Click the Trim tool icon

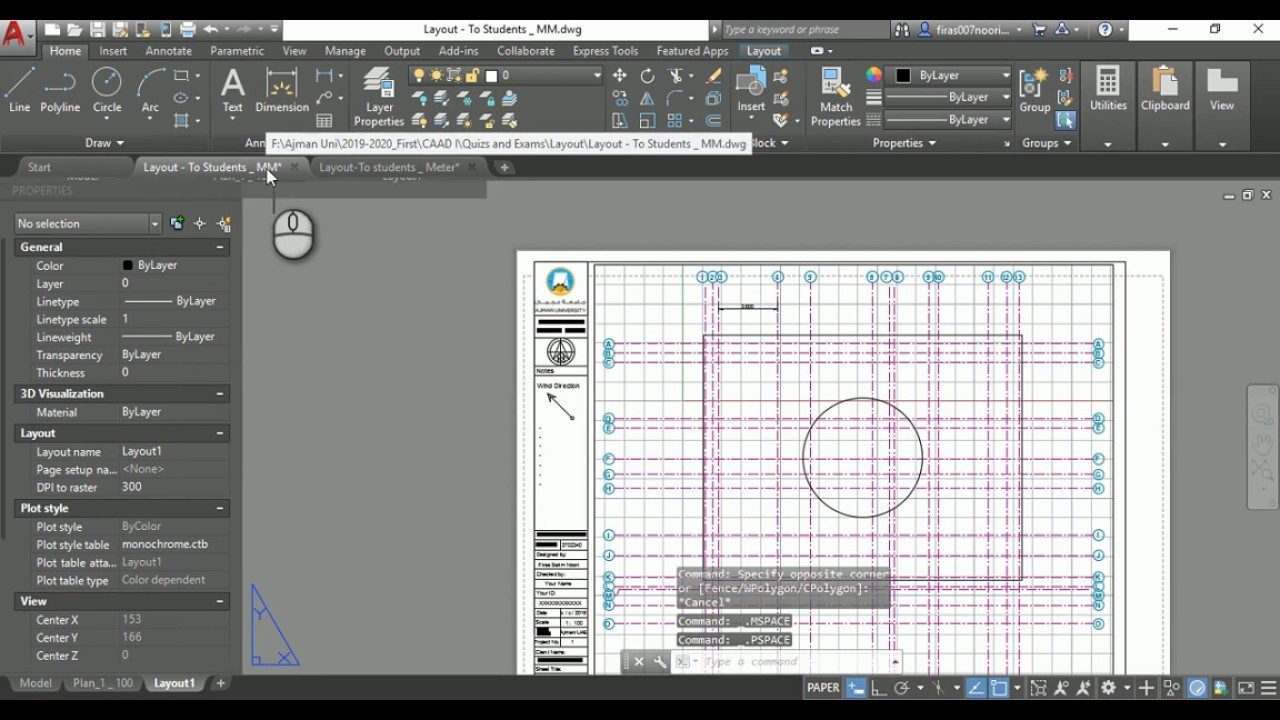pos(677,76)
